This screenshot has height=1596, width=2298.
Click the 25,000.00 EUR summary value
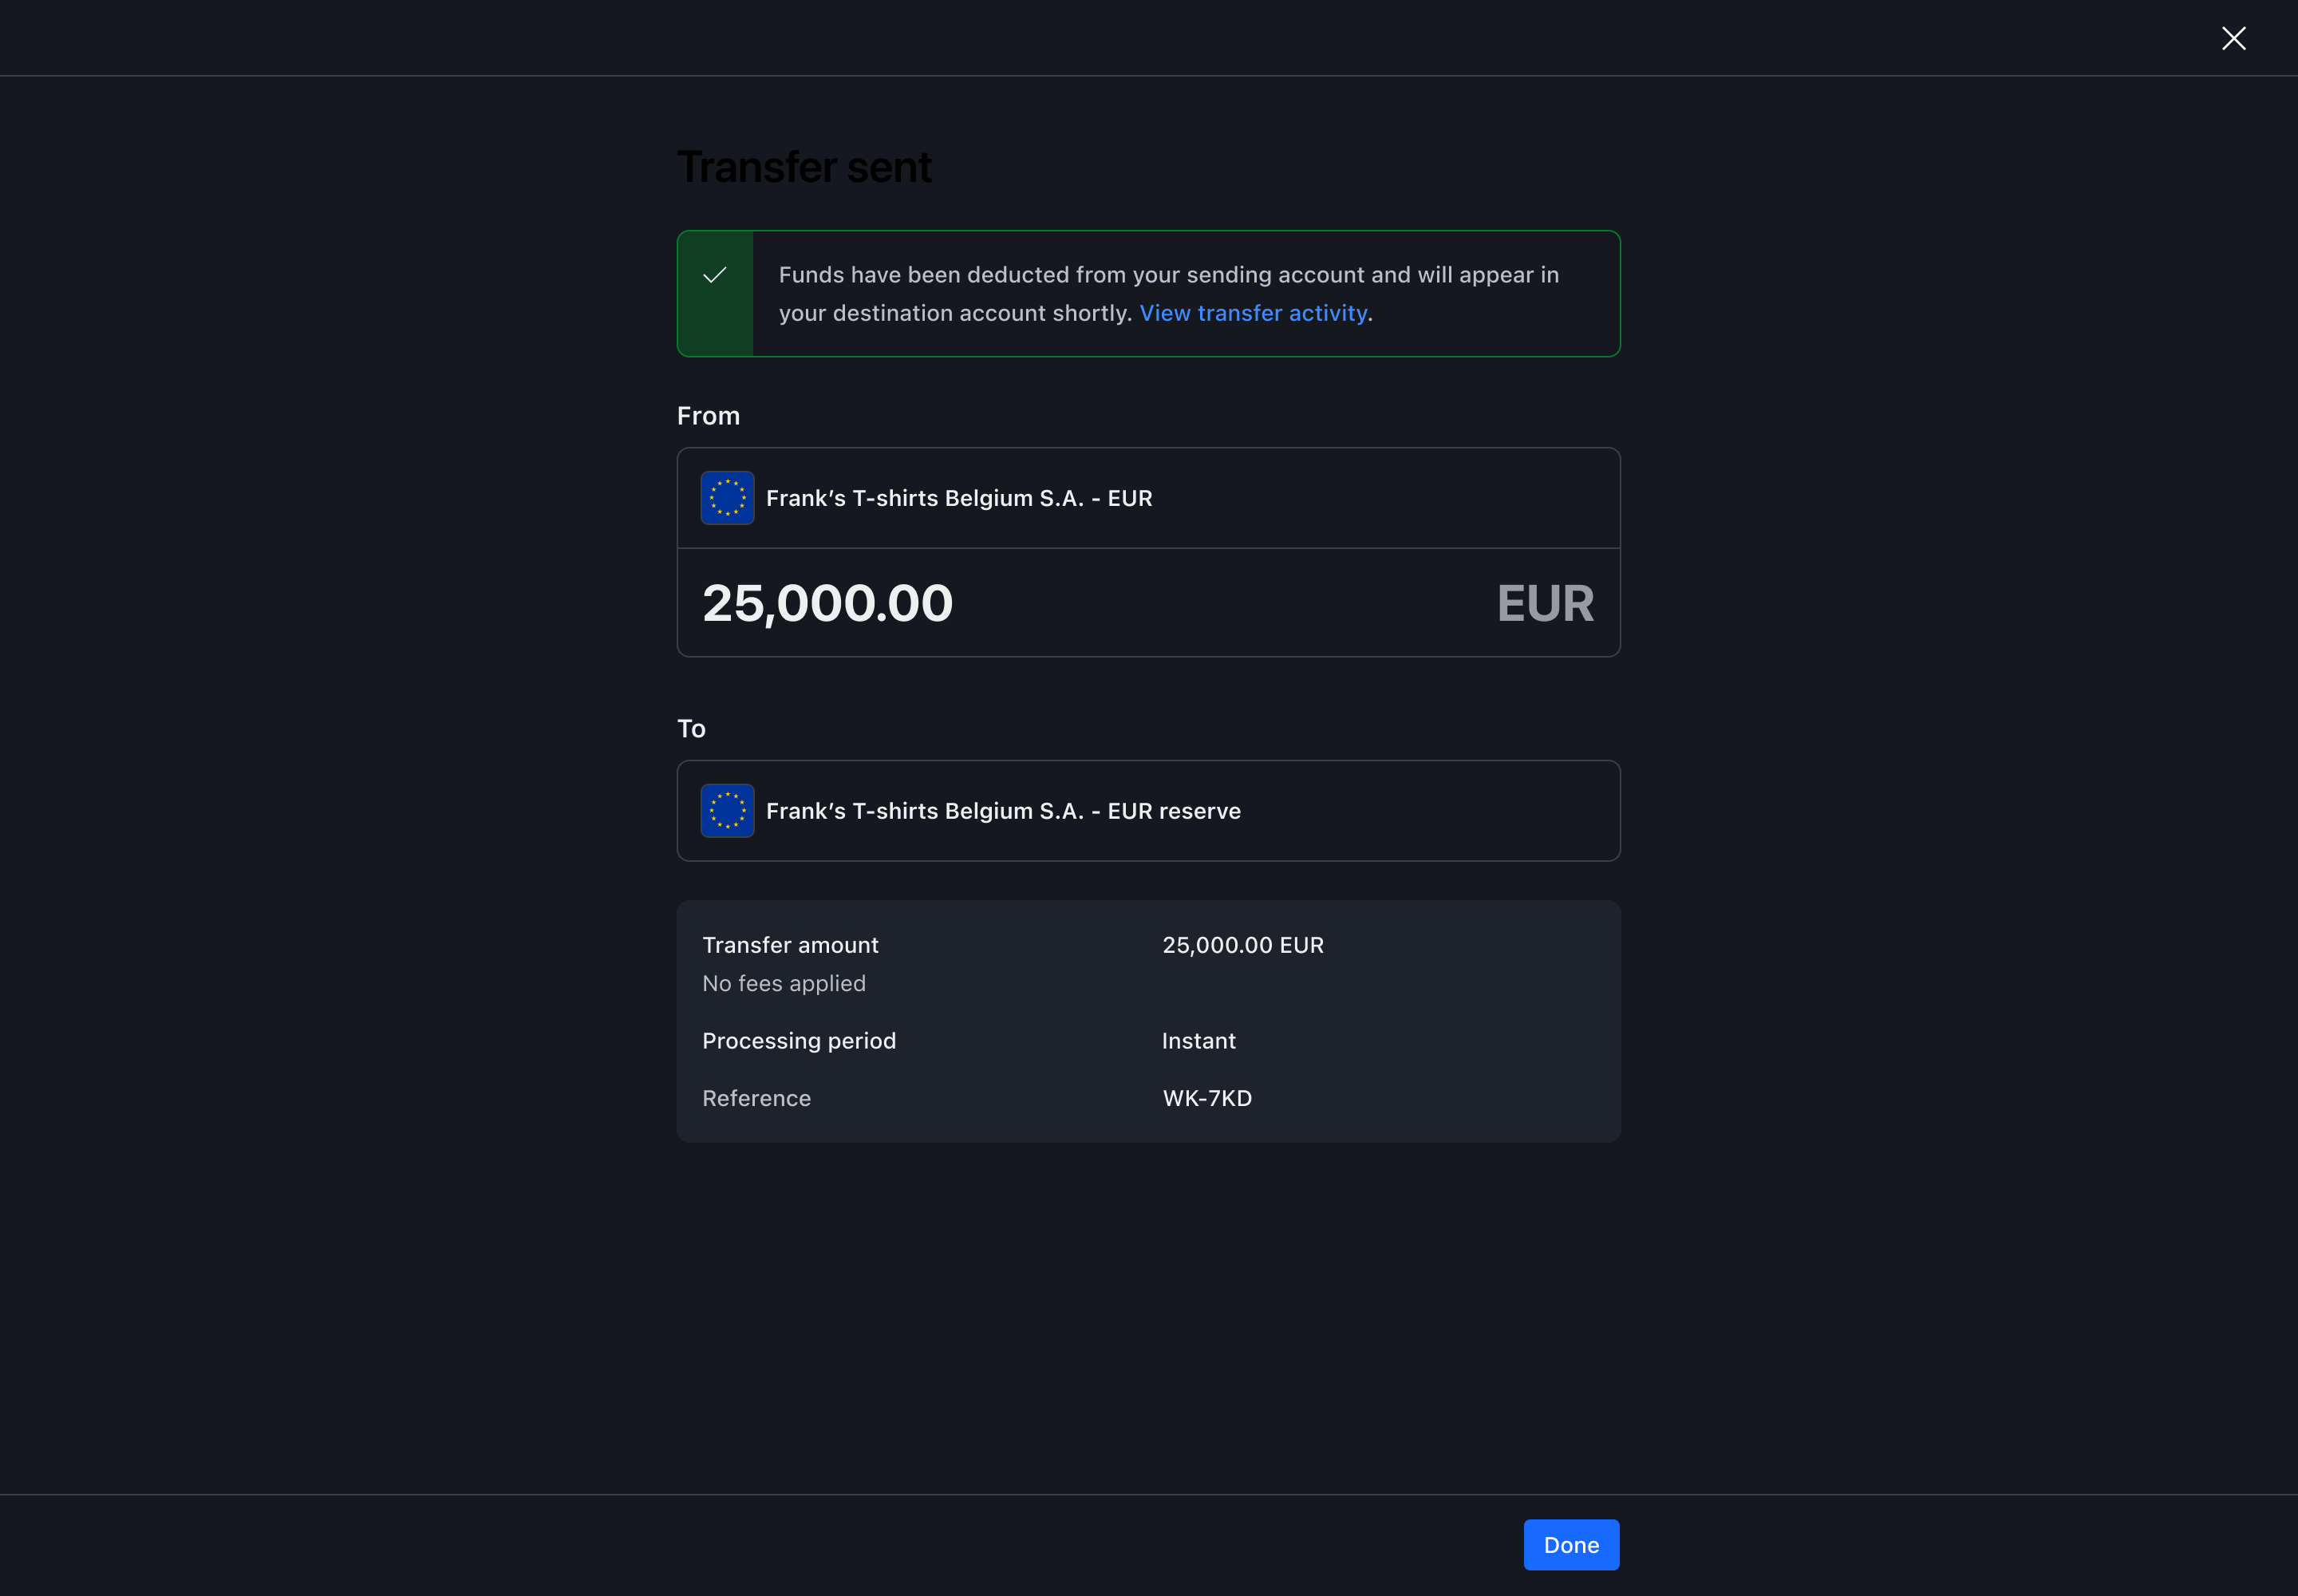(1243, 945)
